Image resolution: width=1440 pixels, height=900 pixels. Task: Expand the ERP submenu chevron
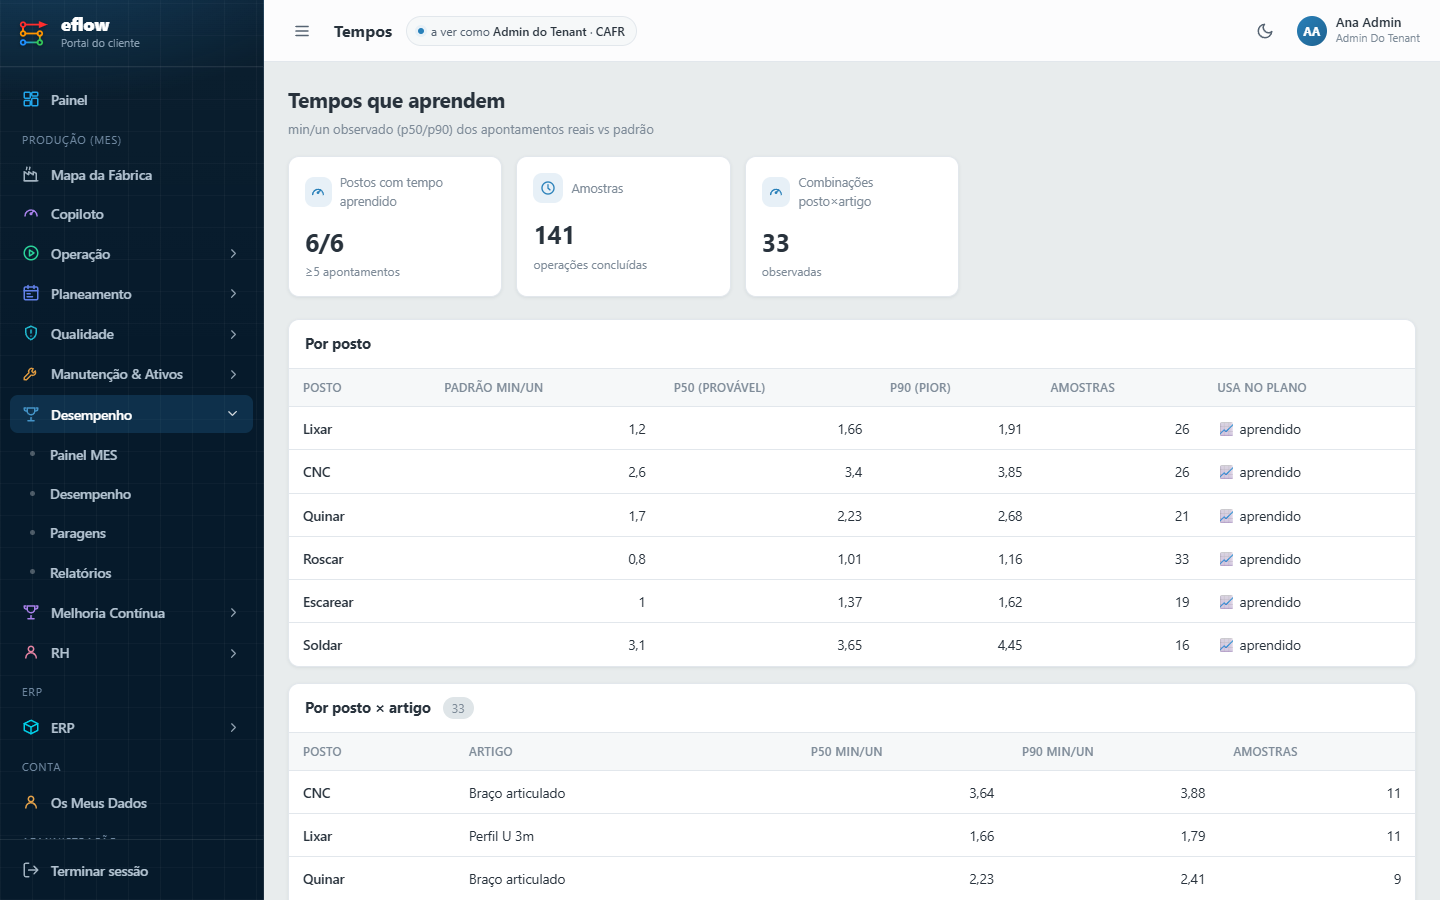pyautogui.click(x=233, y=728)
